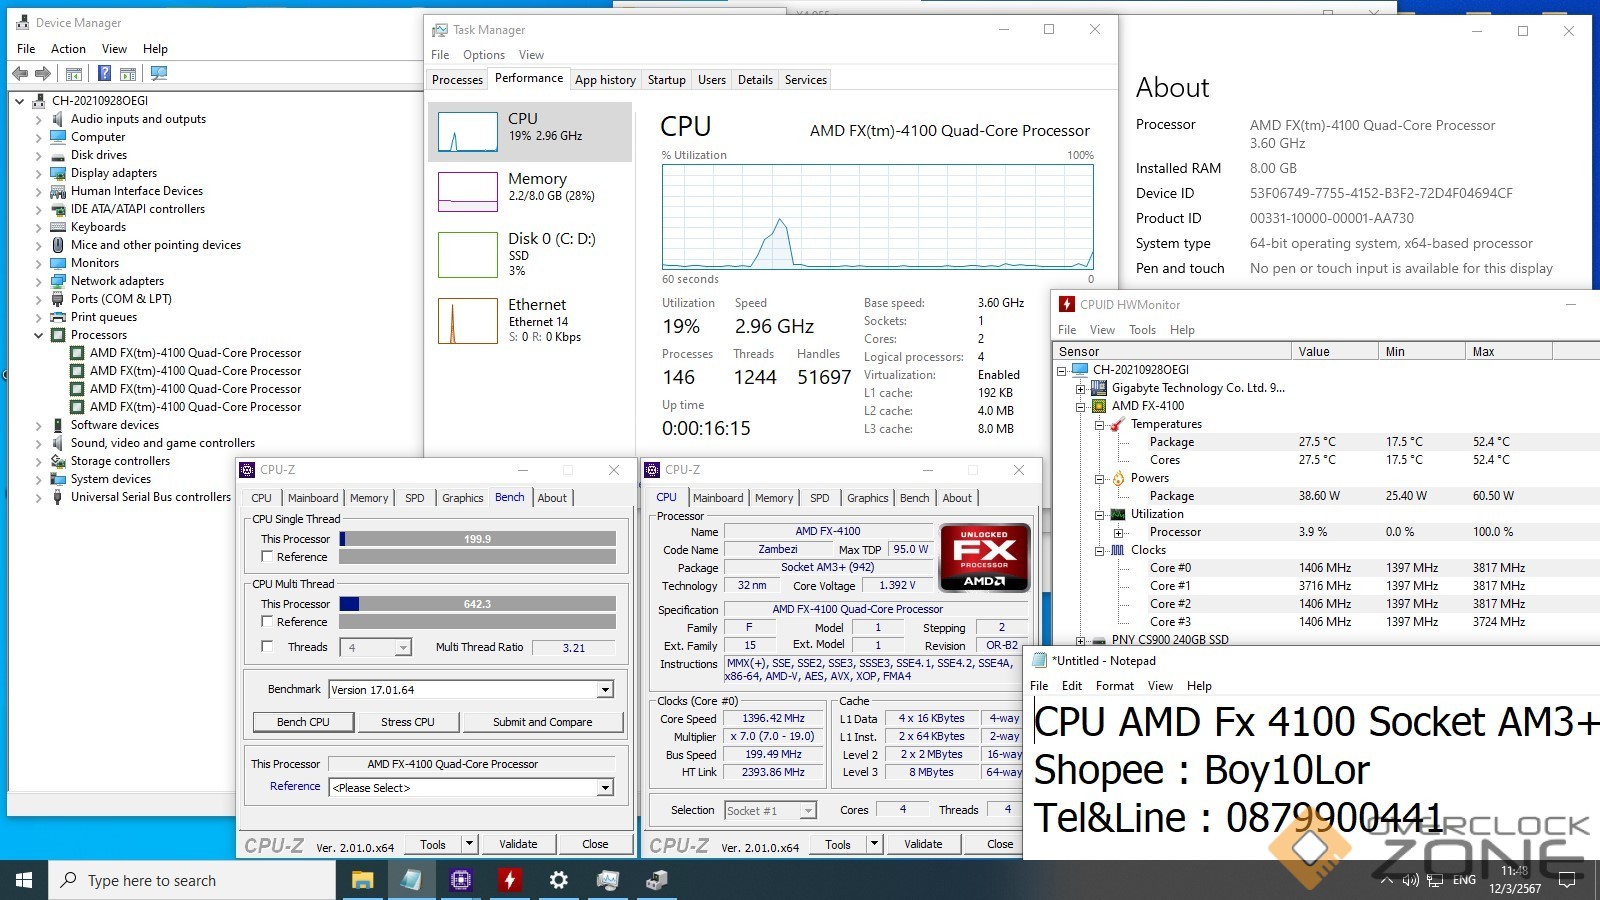Enable Reference checkbox under CPU Multi Thread

(267, 621)
